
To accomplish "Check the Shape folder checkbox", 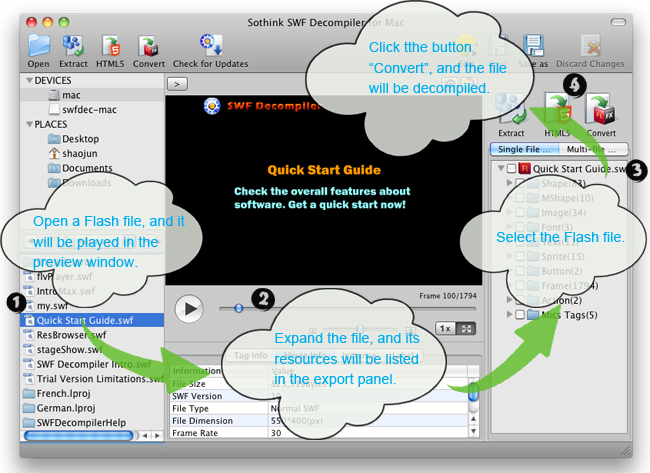I will [520, 183].
